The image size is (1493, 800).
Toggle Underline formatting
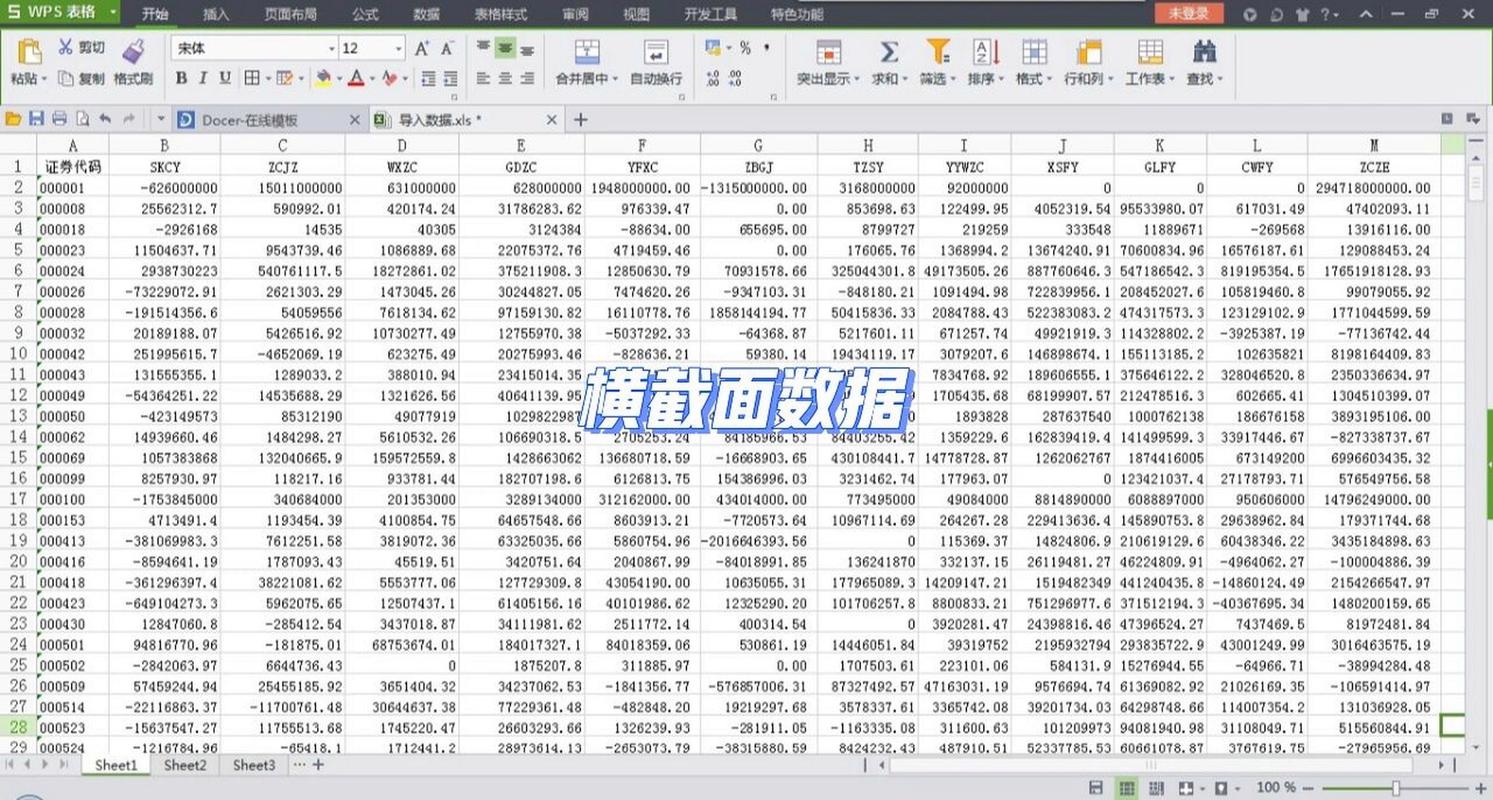point(225,78)
